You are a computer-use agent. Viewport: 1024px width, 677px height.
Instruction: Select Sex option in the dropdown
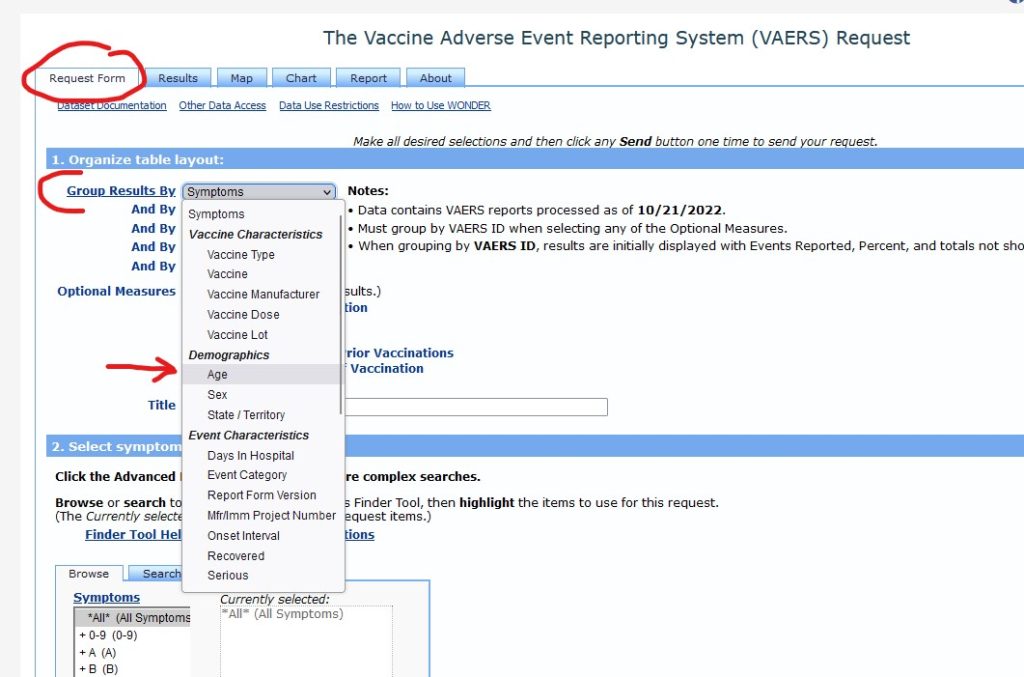[x=217, y=395]
